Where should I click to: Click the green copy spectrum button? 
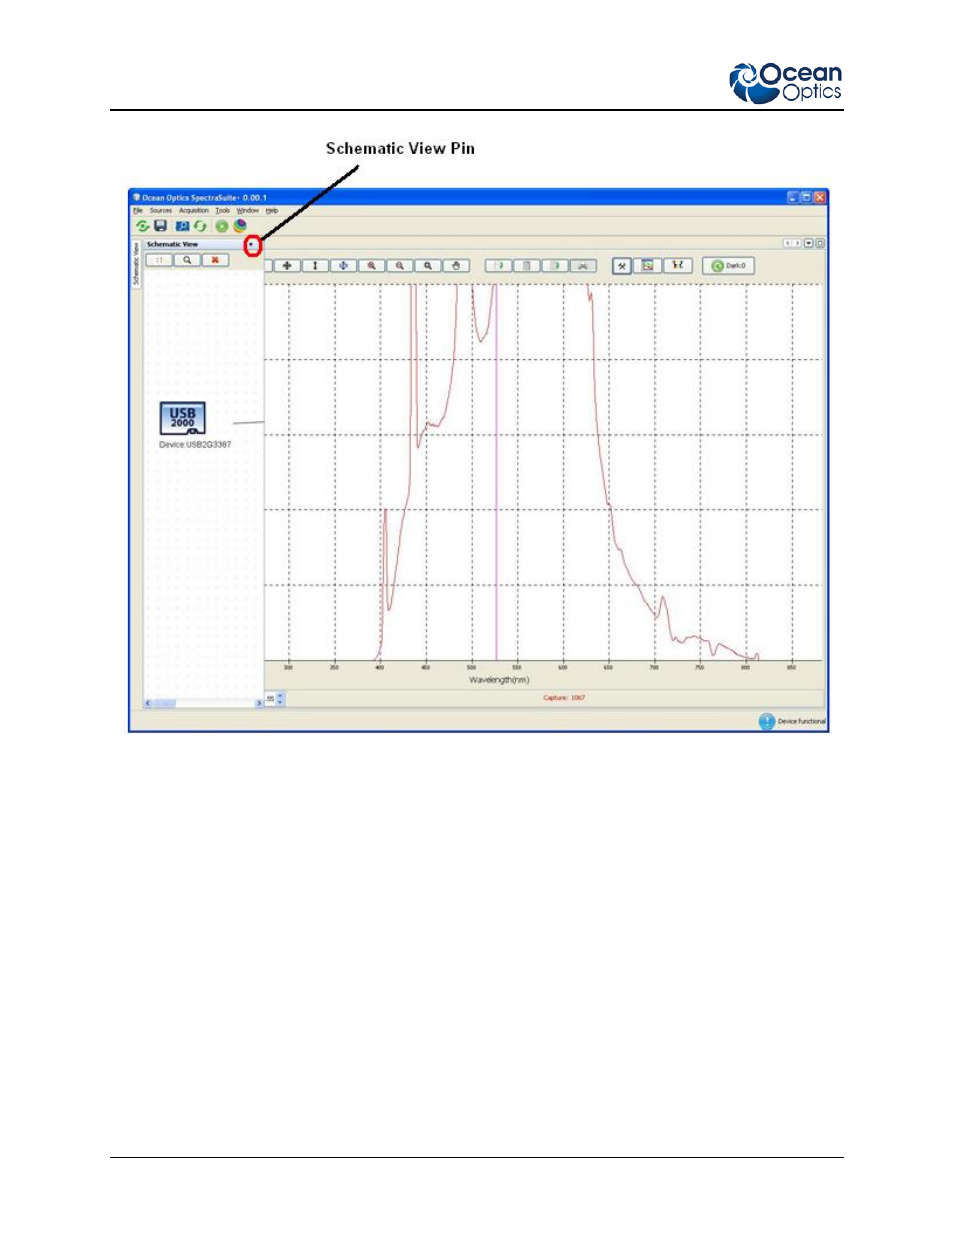pyautogui.click(x=554, y=266)
